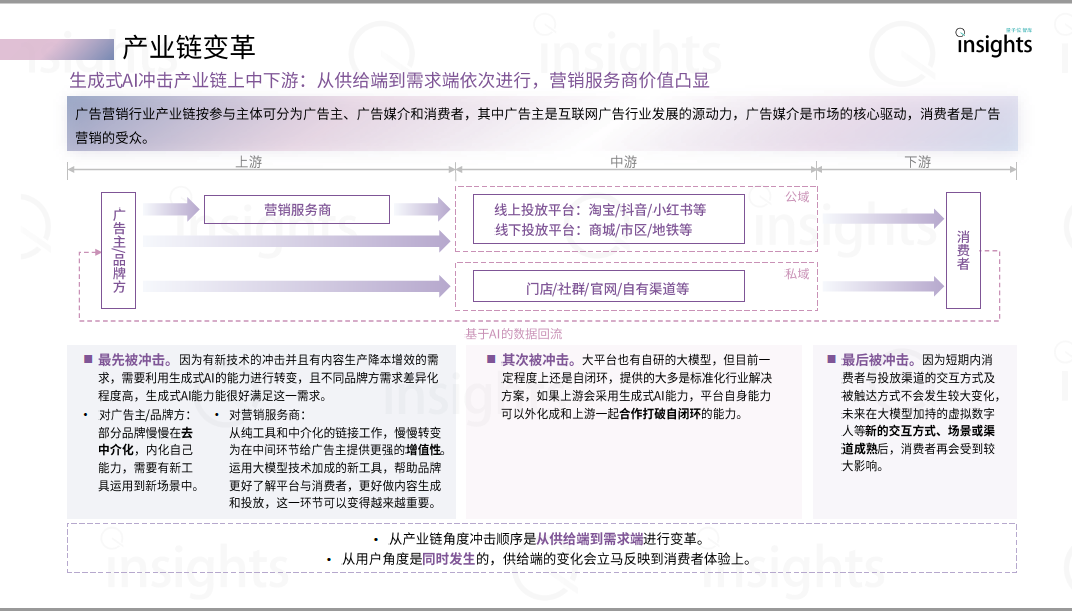Image resolution: width=1072 pixels, height=611 pixels.
Task: Click the 中游 section label
Action: point(624,162)
